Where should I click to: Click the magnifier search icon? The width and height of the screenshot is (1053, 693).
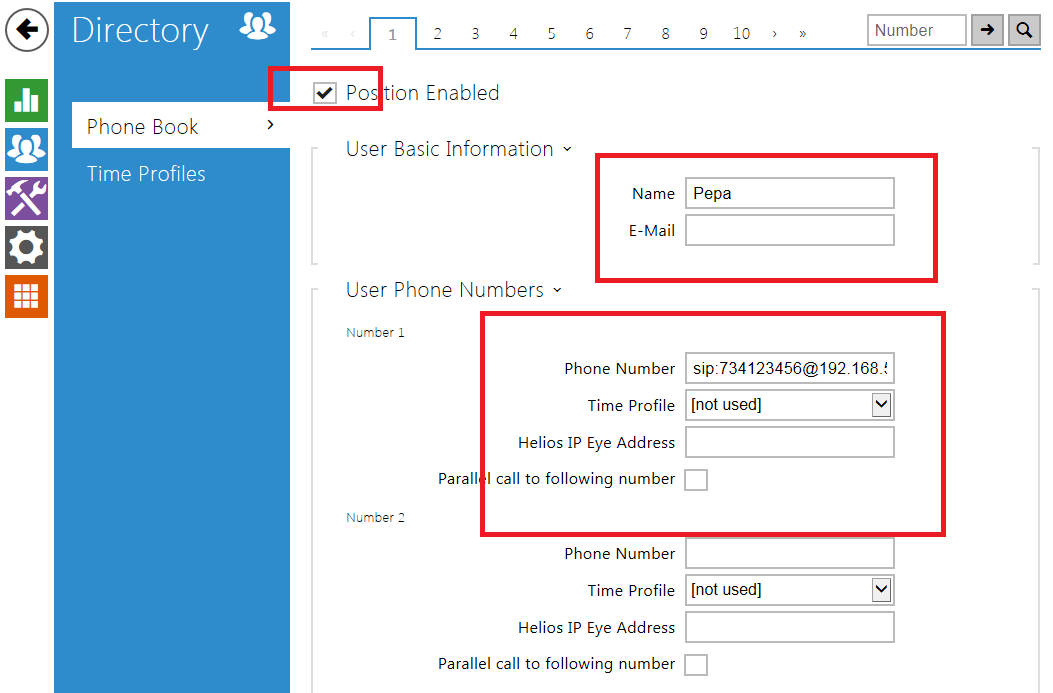tap(1024, 31)
